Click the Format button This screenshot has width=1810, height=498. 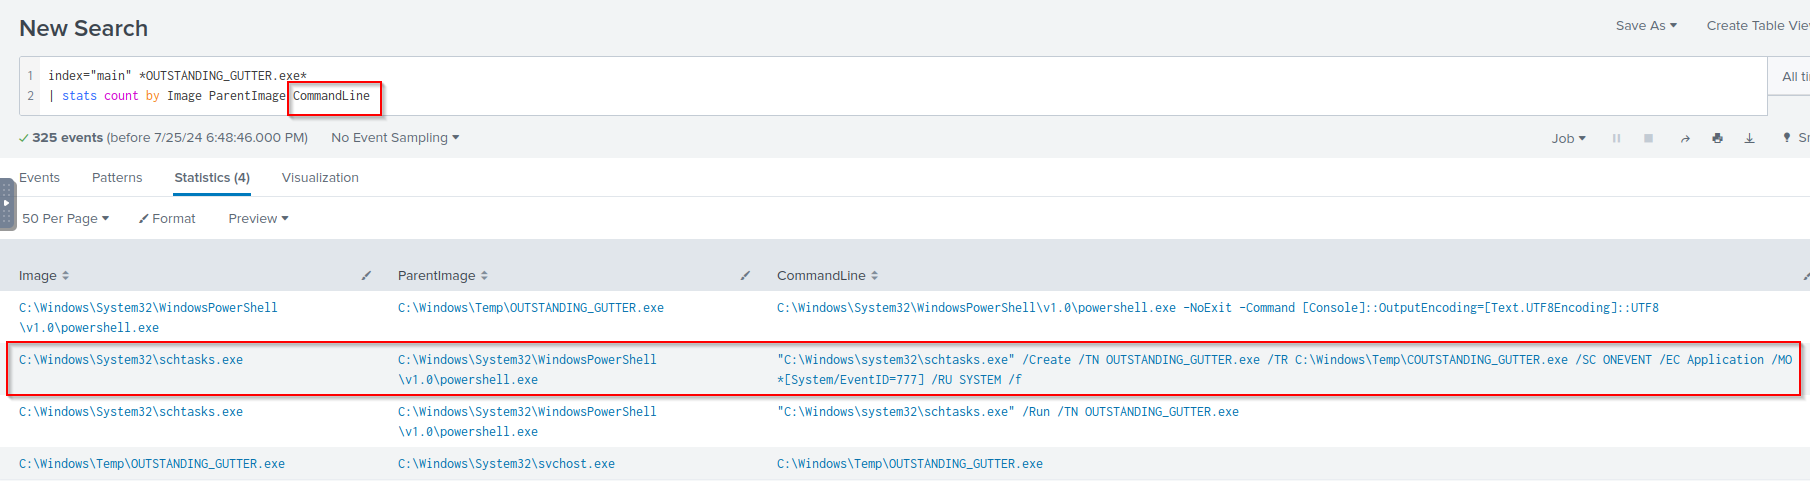tap(167, 218)
